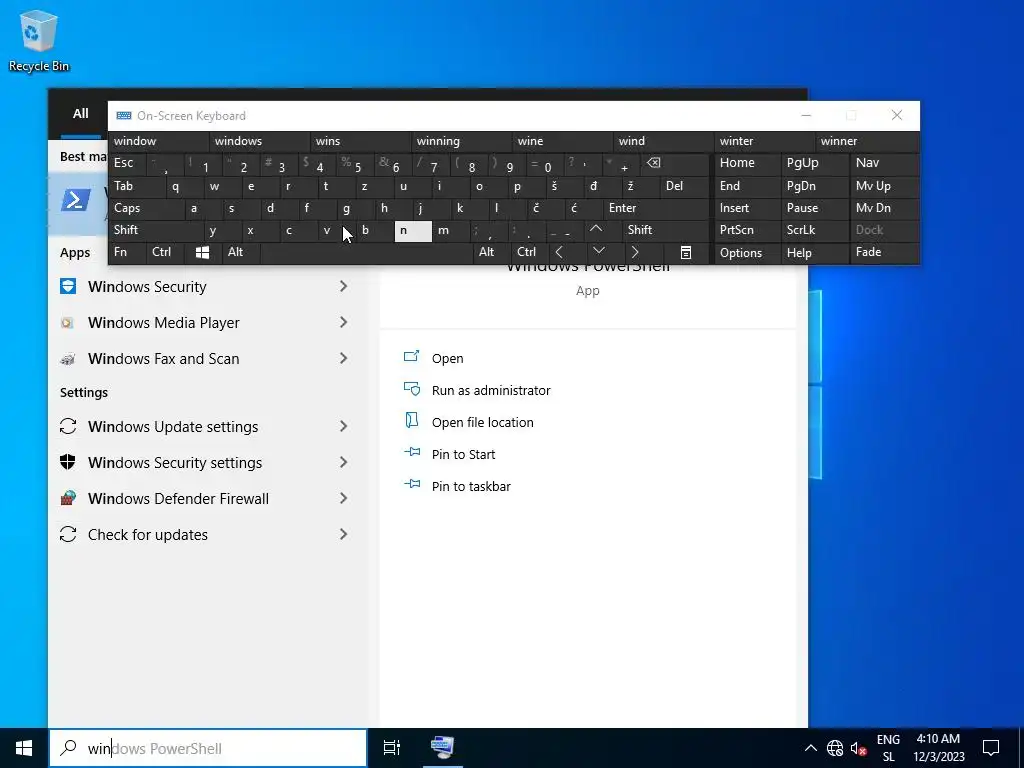Open Windows Media Player result
This screenshot has height=768, width=1024.
[208, 323]
